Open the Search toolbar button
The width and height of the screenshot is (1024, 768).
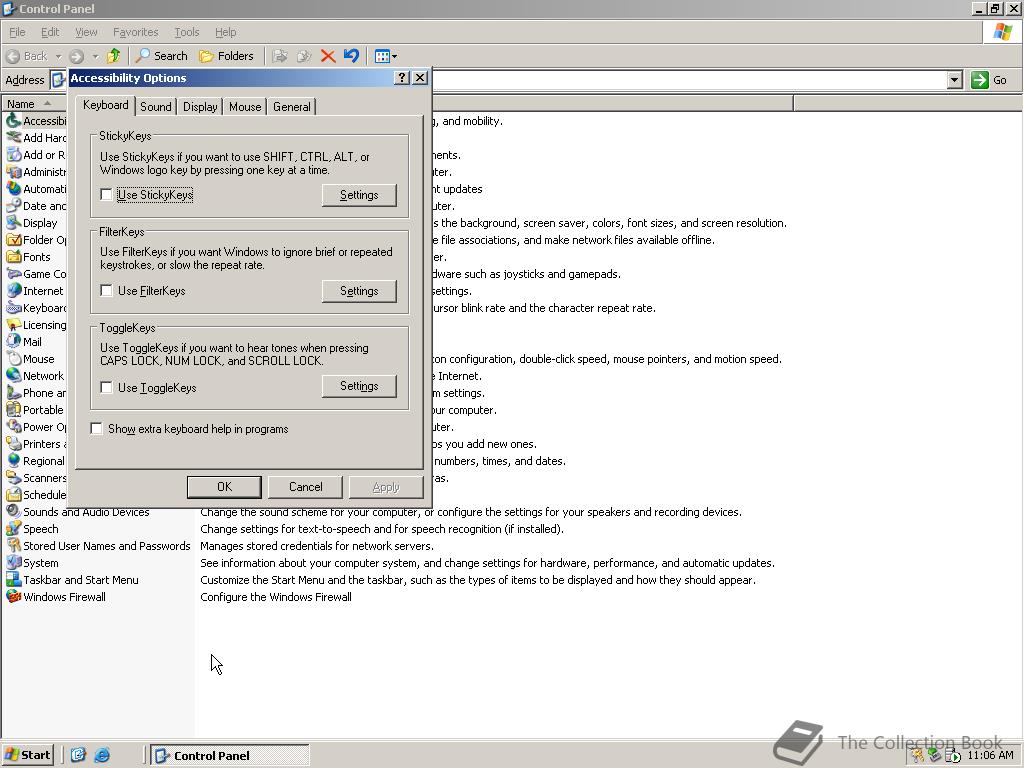162,56
